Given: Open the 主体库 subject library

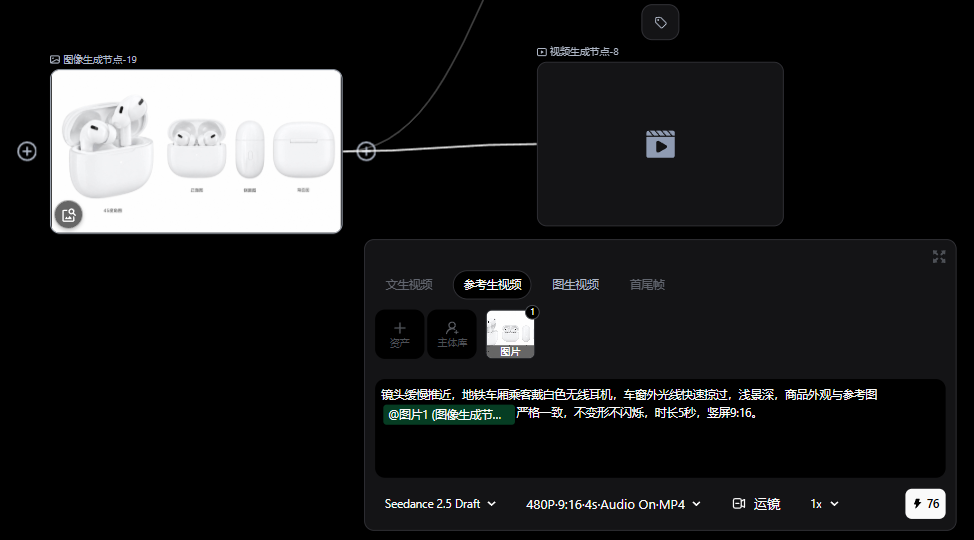Looking at the screenshot, I should [452, 334].
